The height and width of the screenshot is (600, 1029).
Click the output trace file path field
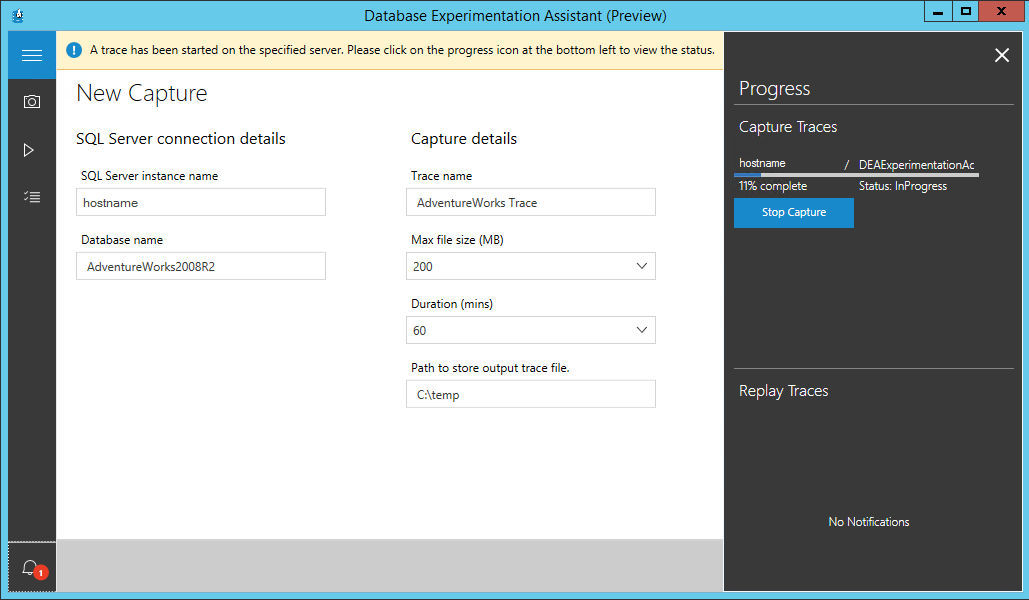[531, 395]
